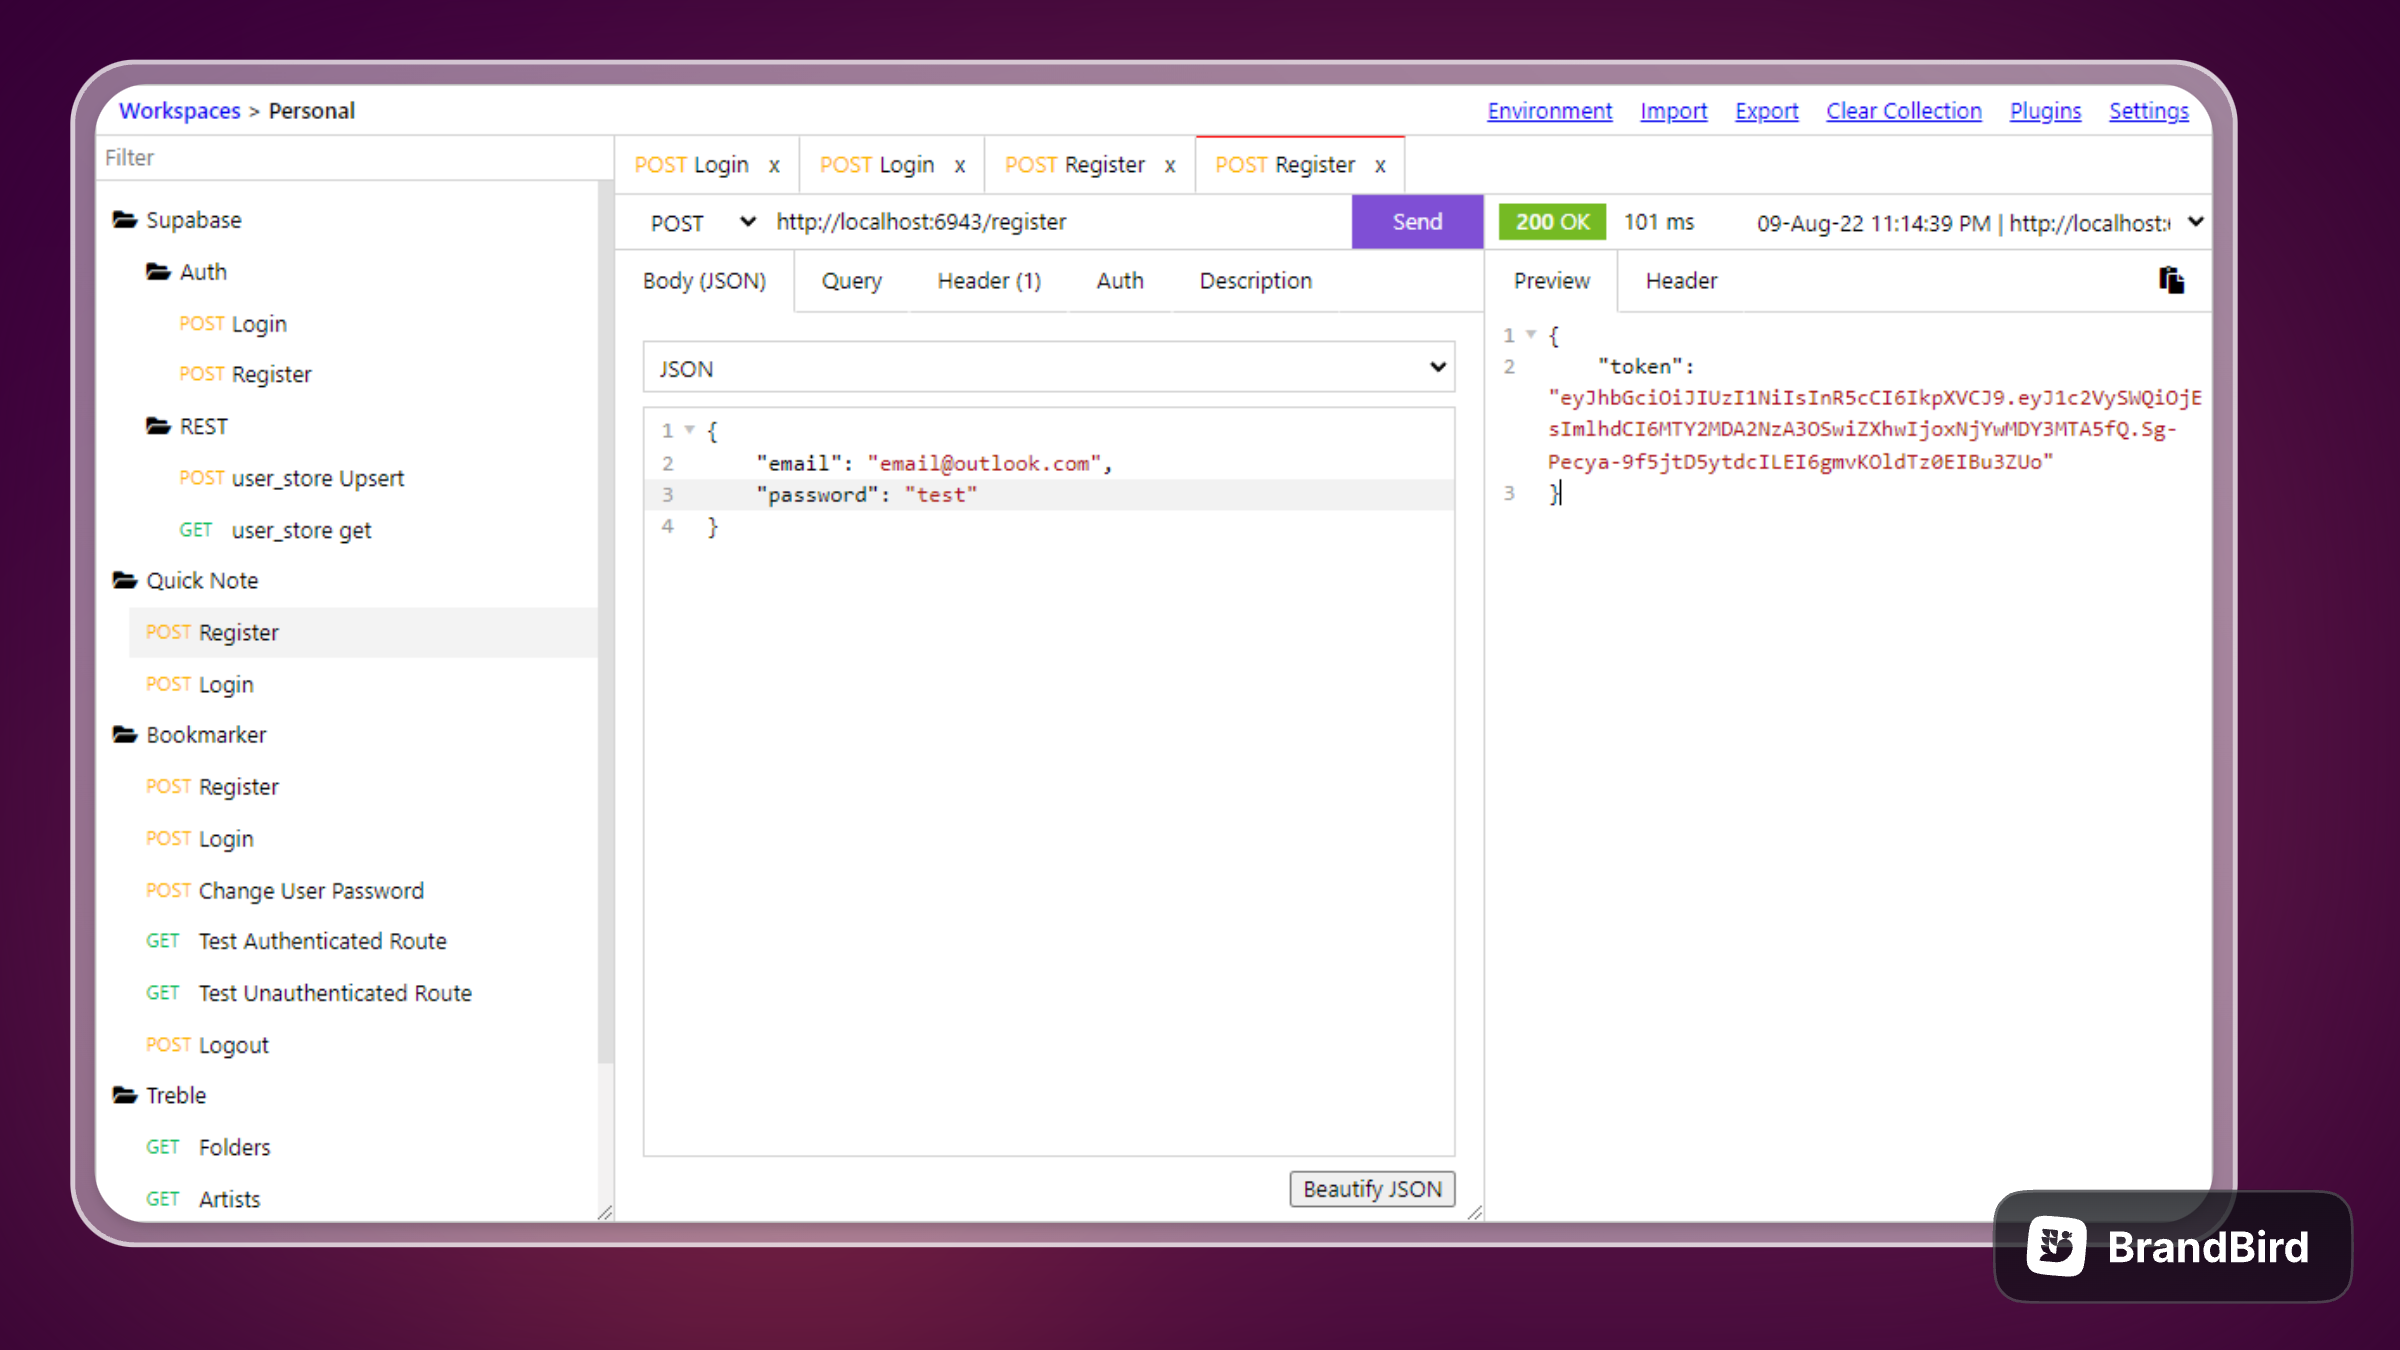Screen dimensions: 2400x1350
Task: Click the Clear Collection link
Action: point(1903,111)
